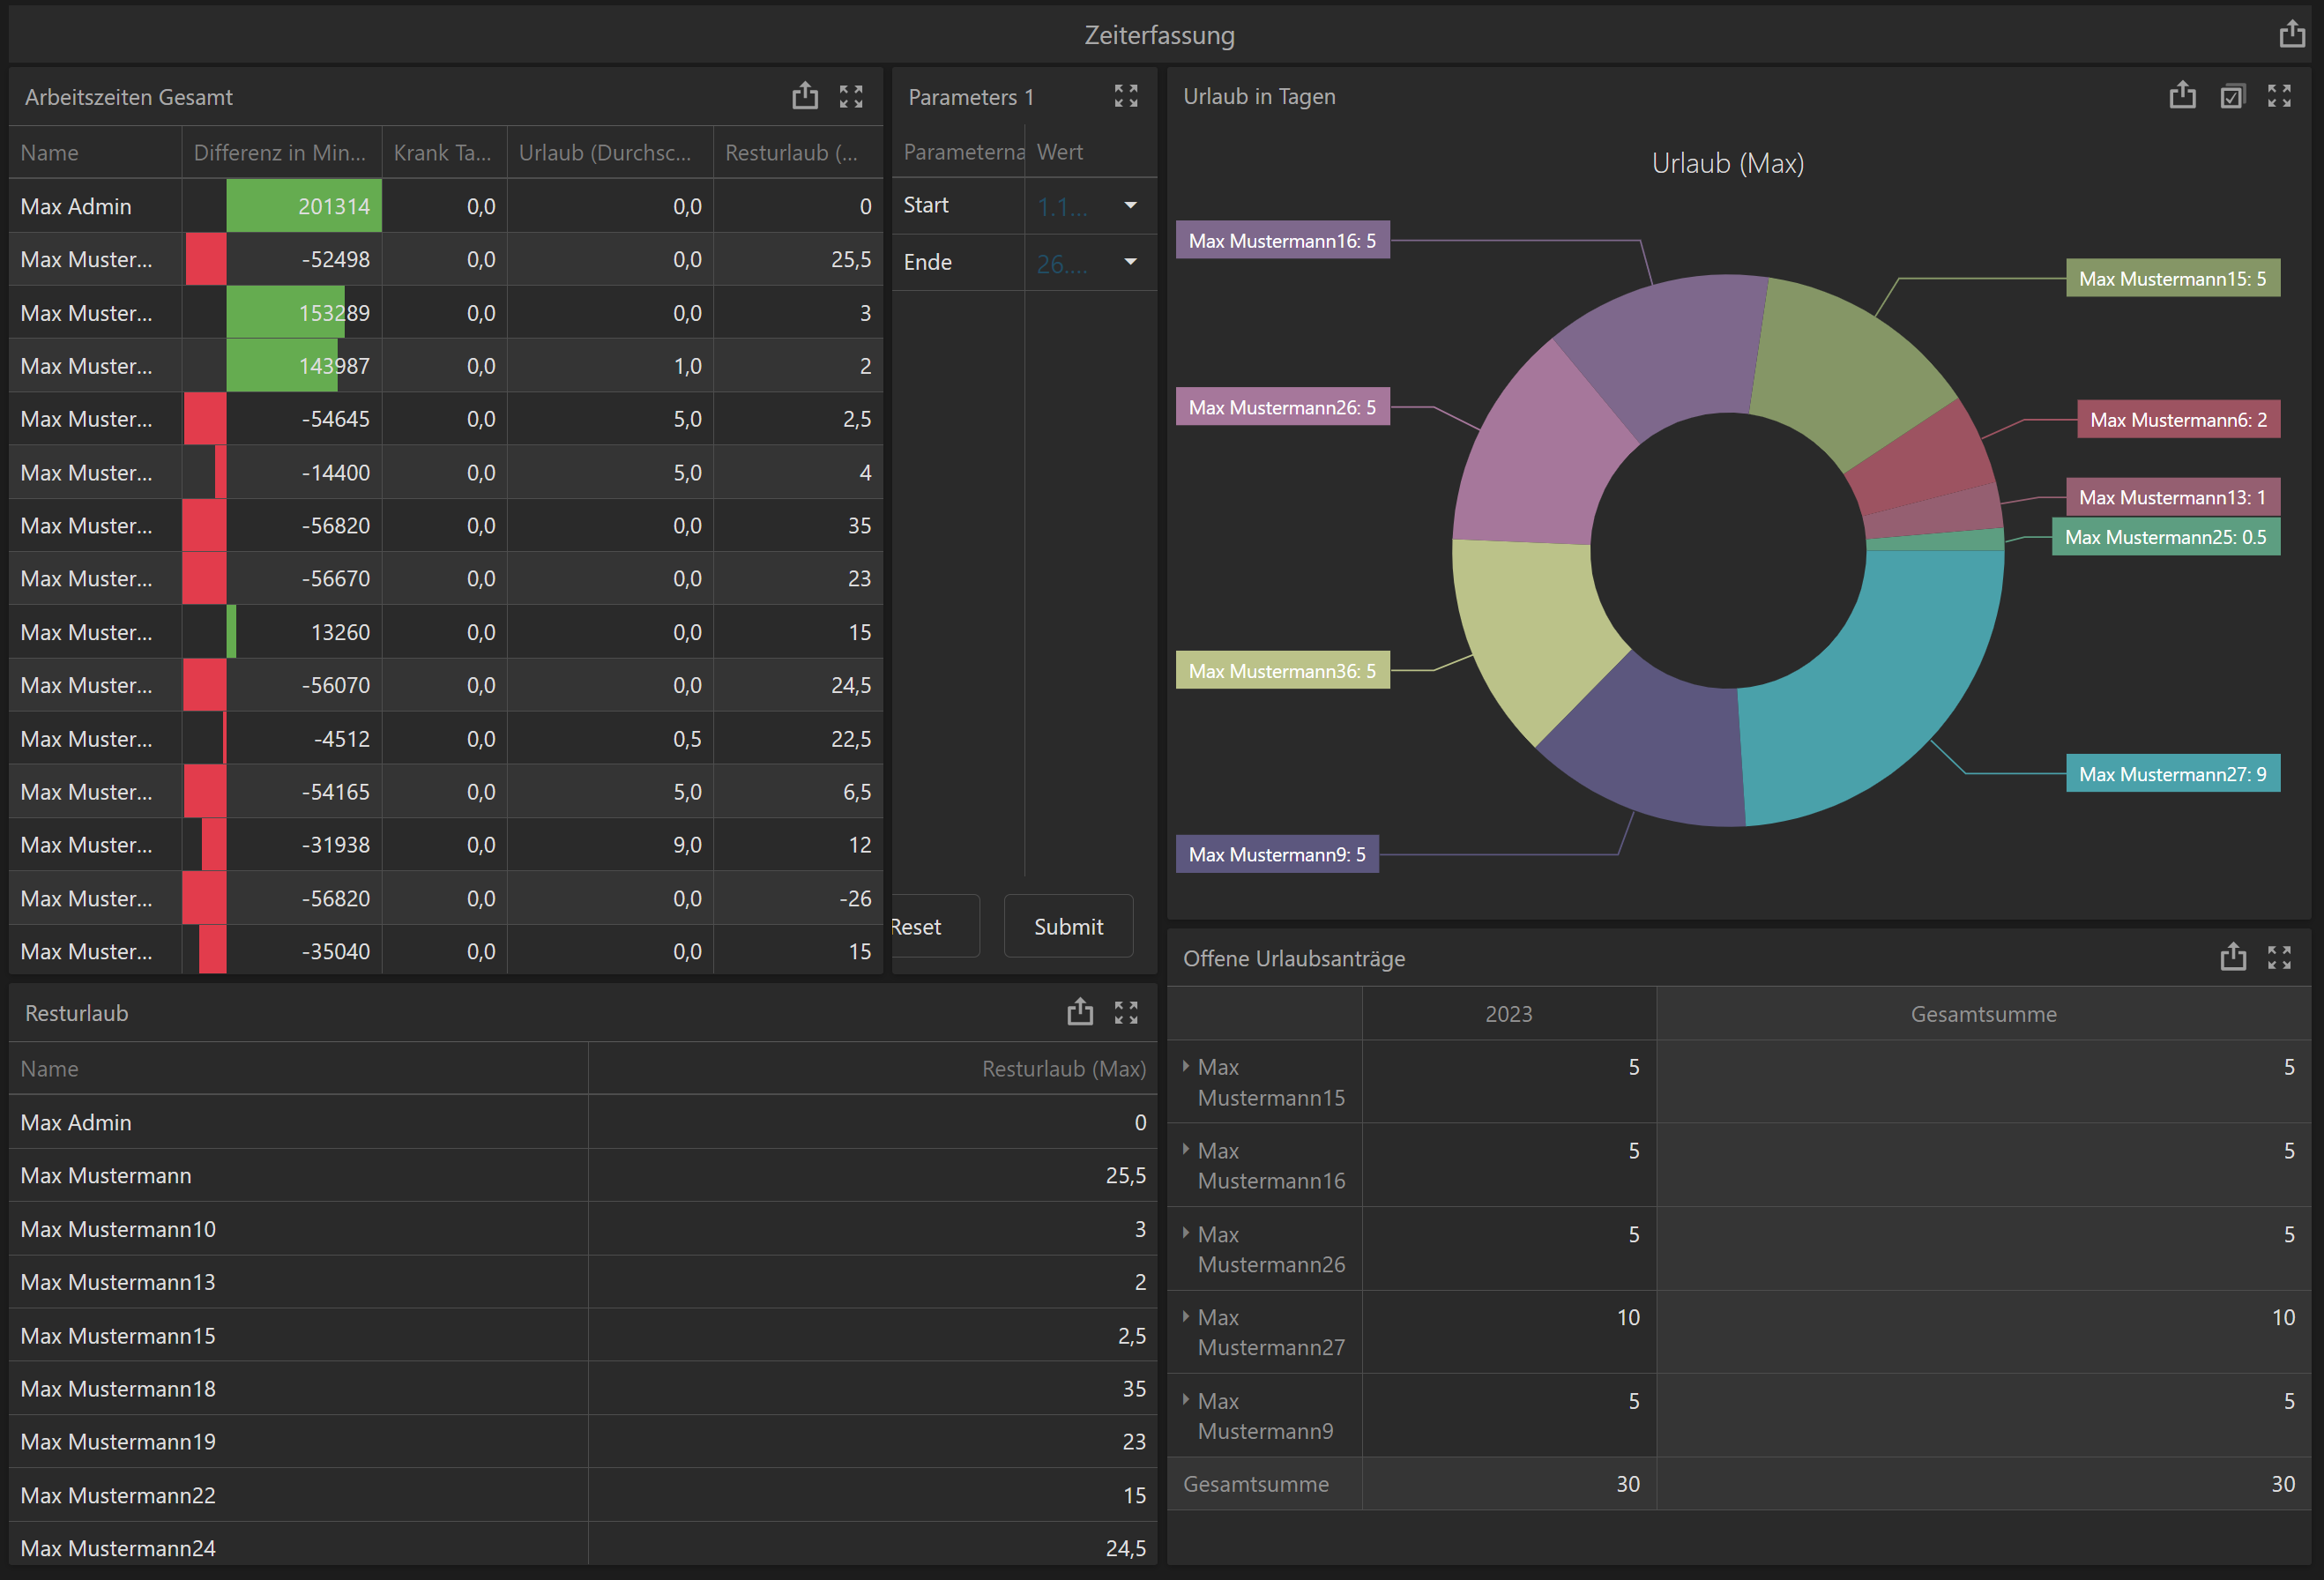Maximize the Parameters 1 panel

[x=1126, y=96]
